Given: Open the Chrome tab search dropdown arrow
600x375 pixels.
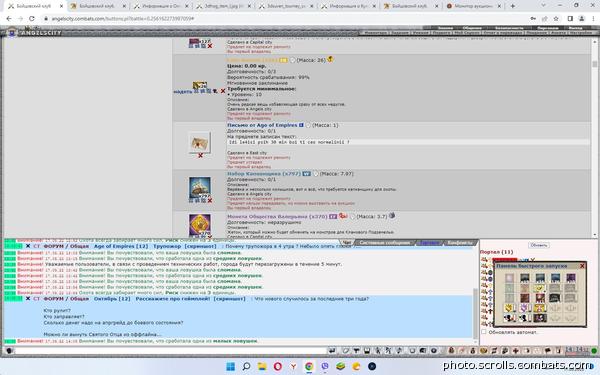Looking at the screenshot, I should click(544, 6).
